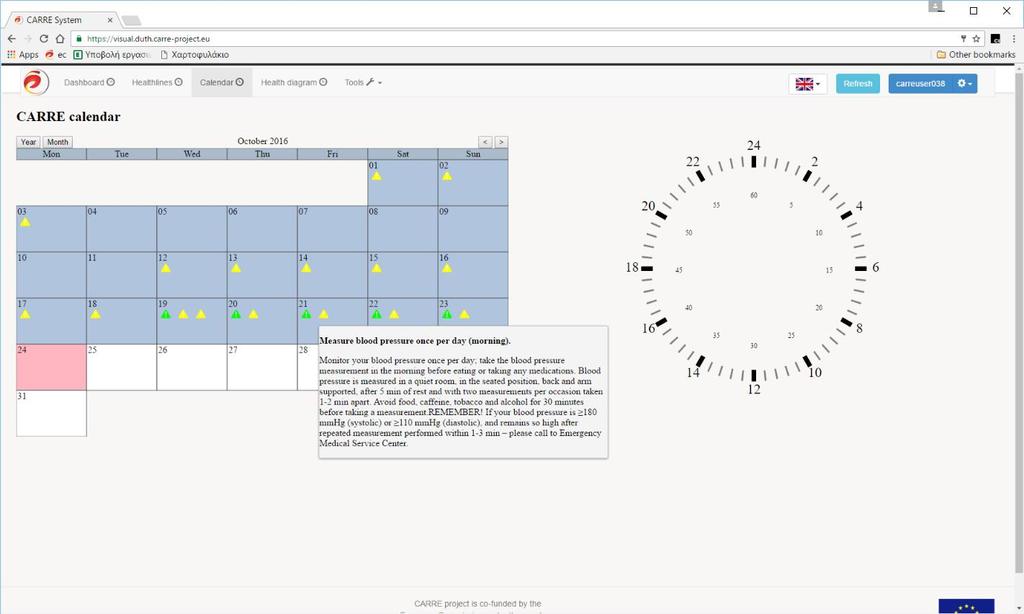The image size is (1024, 614).
Task: Open Chrome menu three-dots icon
Action: pos(1014,39)
